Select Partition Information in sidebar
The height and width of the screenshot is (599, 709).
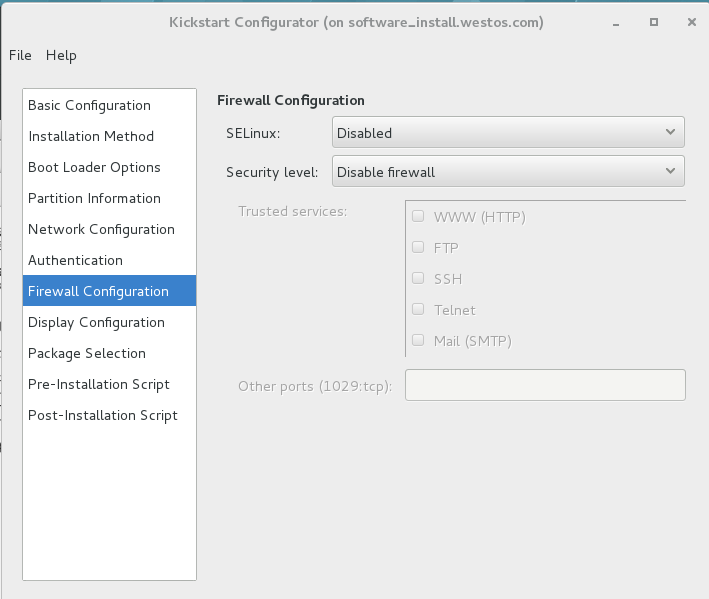pos(94,198)
